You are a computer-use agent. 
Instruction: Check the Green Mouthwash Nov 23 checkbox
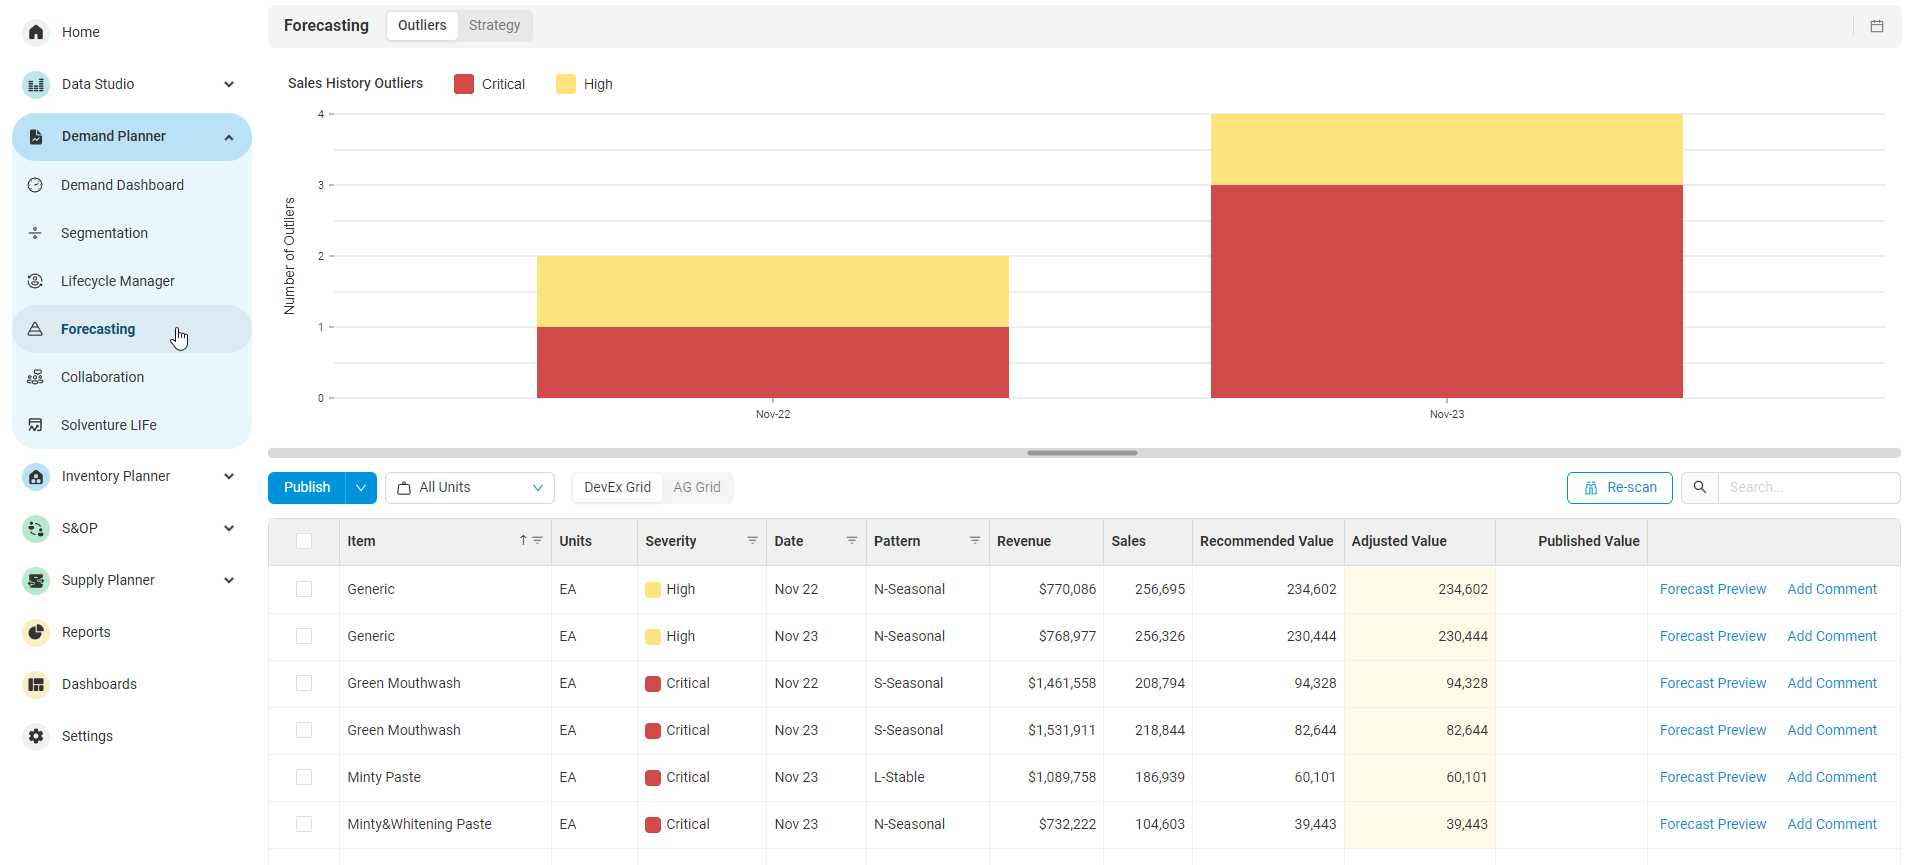tap(304, 730)
